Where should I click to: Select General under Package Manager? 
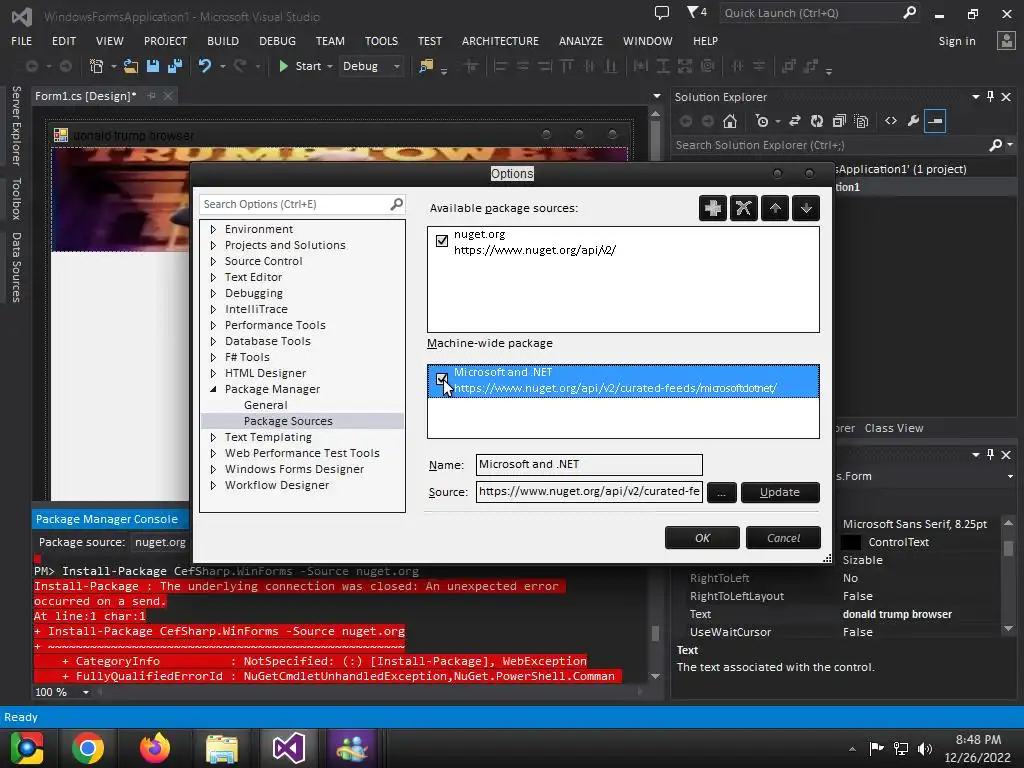265,406
